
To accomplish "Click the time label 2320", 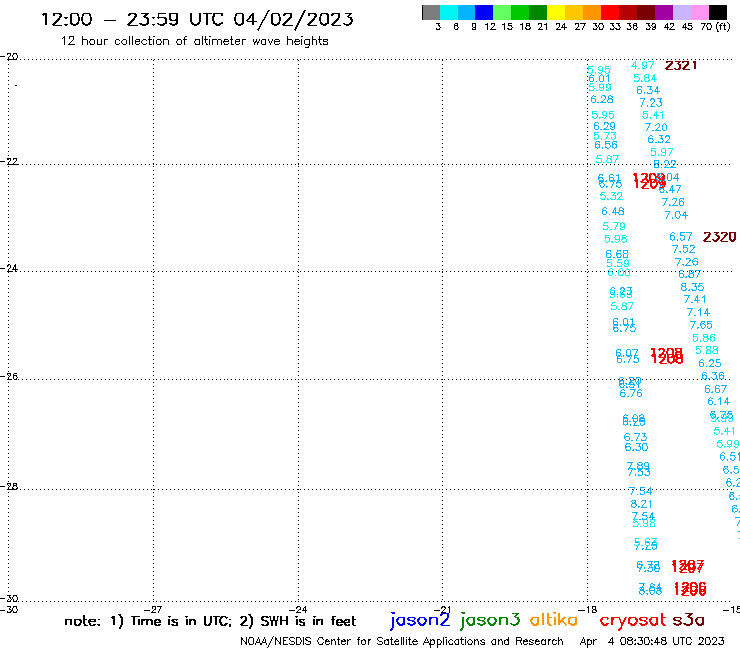I will 719,237.
